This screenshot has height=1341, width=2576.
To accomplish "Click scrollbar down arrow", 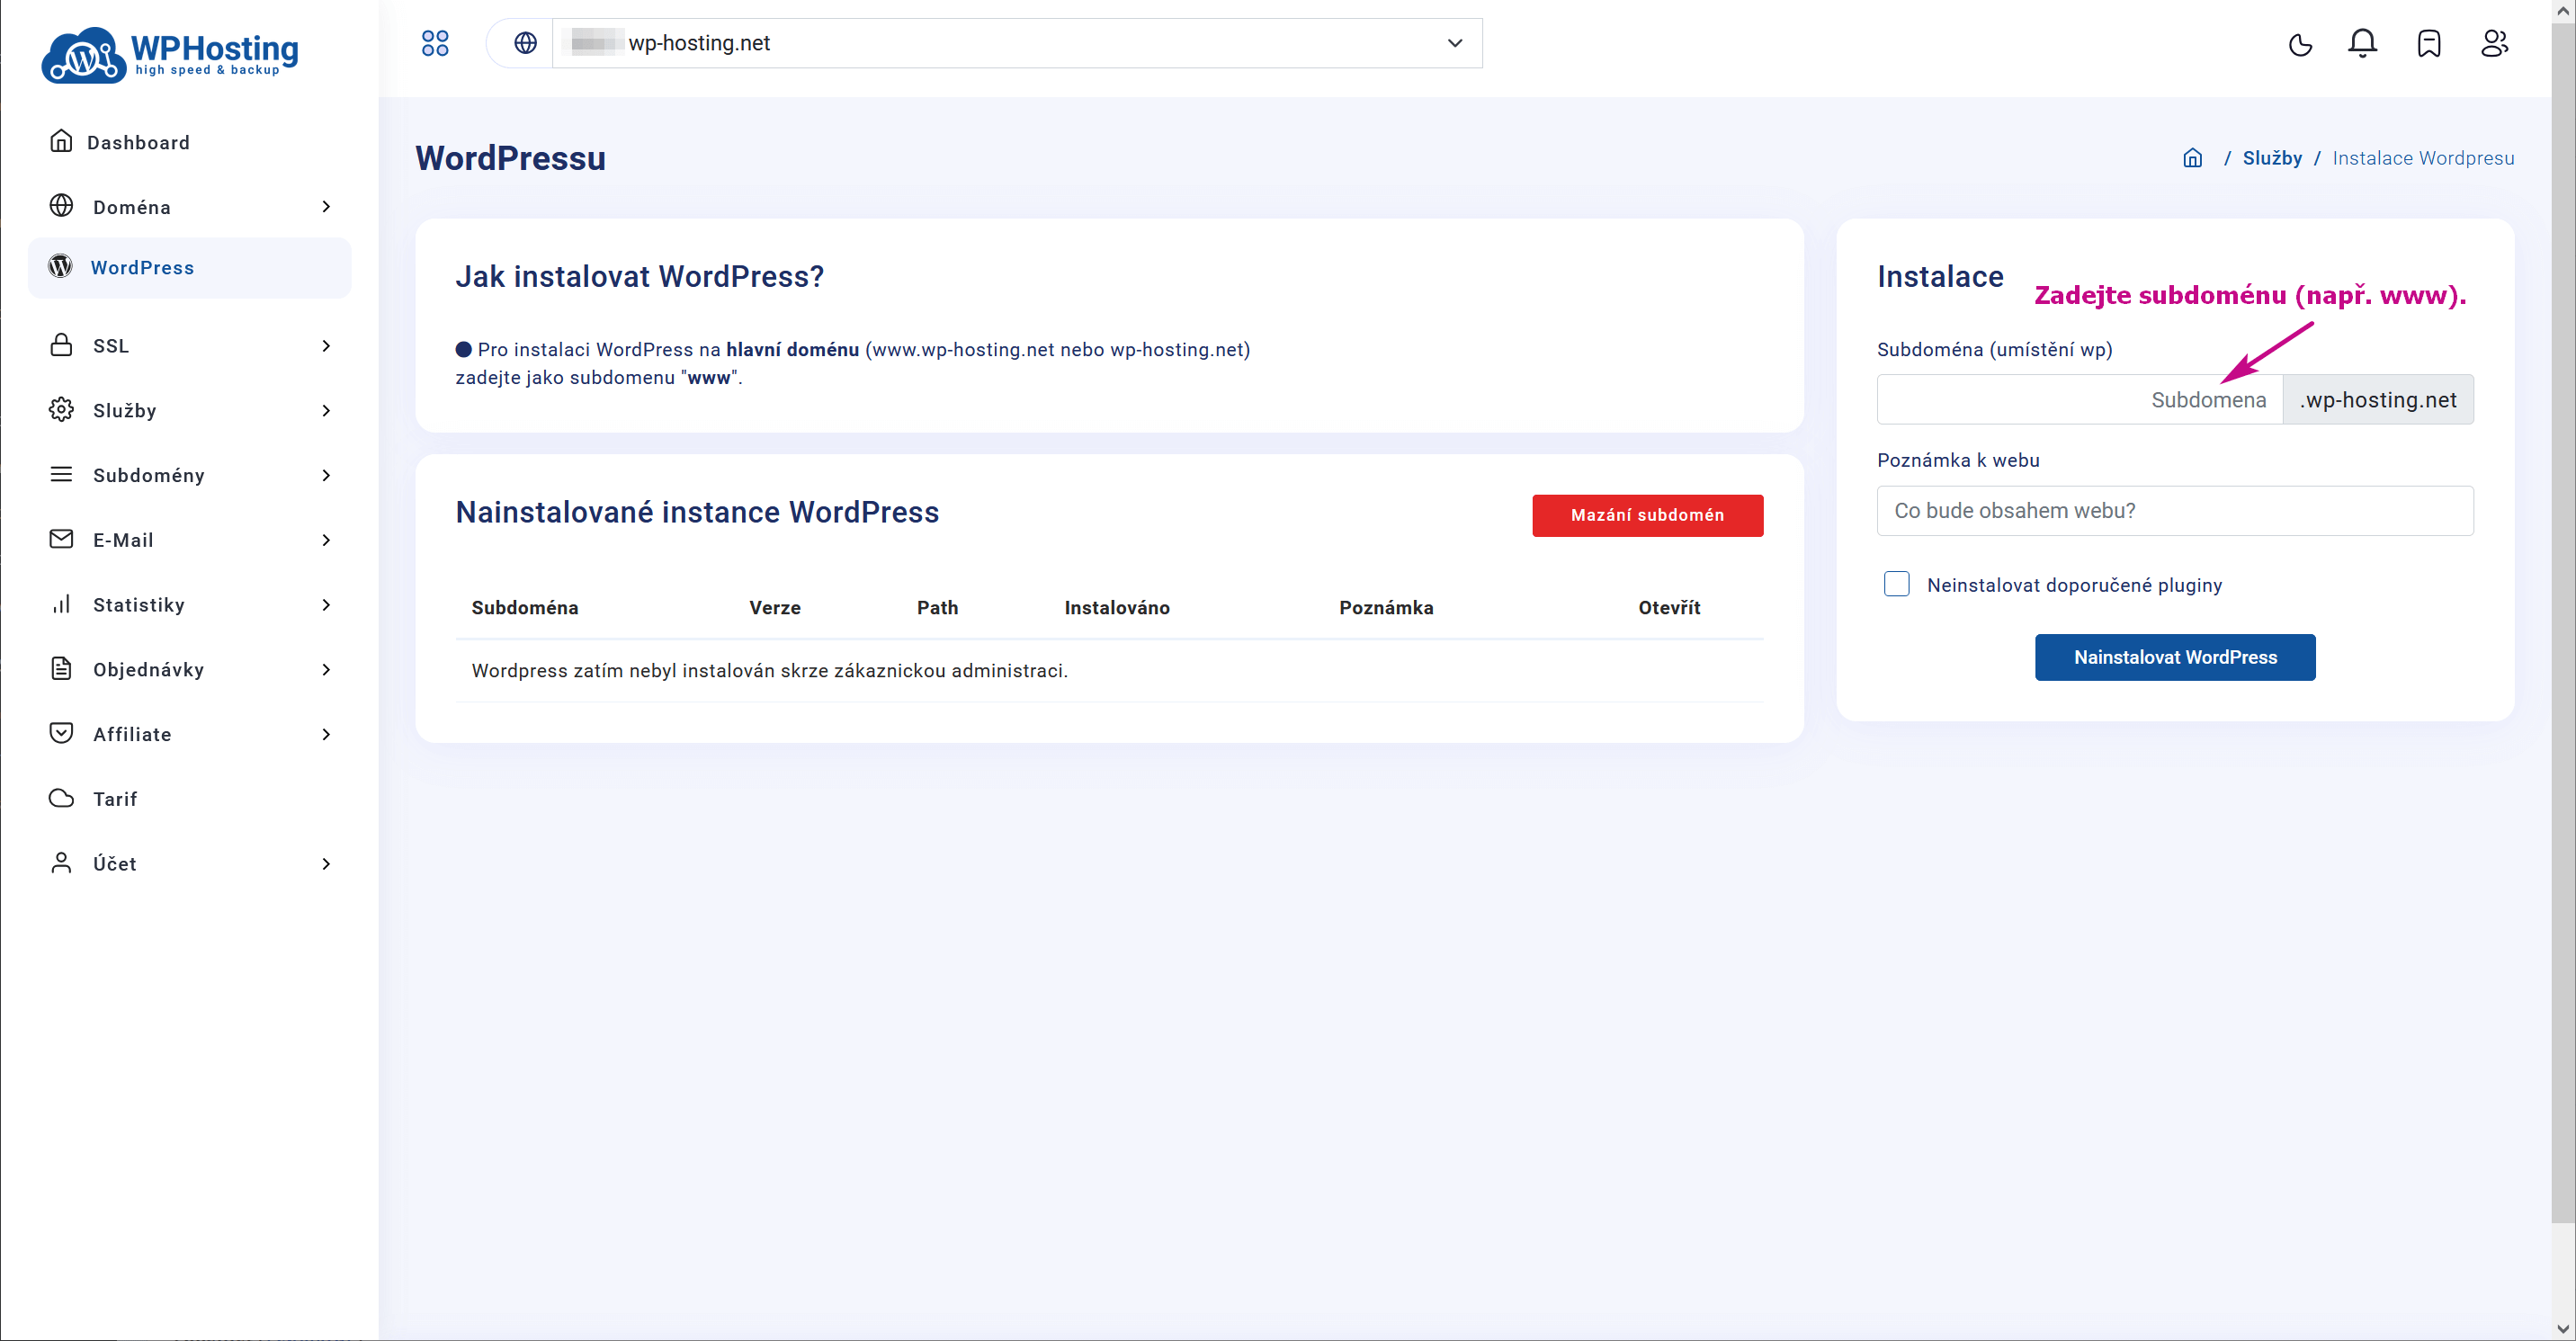I will (x=2563, y=1329).
